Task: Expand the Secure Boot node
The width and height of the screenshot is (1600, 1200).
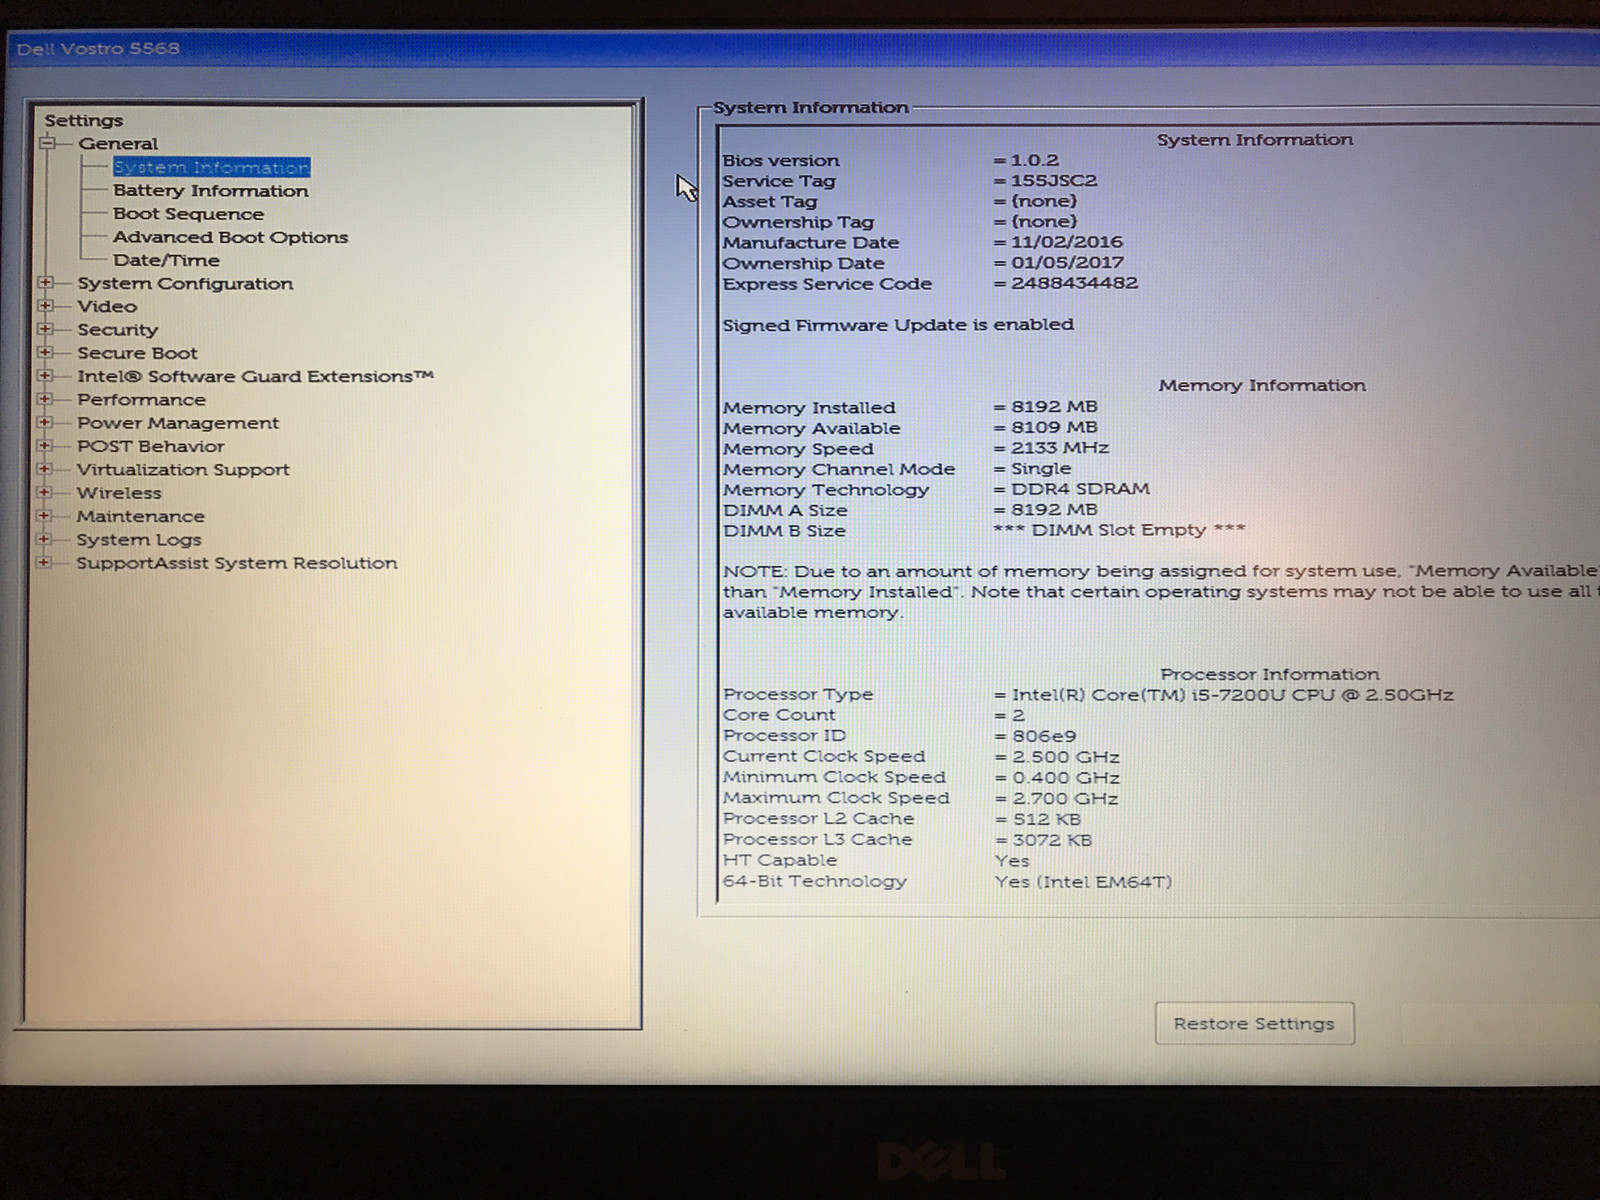Action: [x=45, y=352]
